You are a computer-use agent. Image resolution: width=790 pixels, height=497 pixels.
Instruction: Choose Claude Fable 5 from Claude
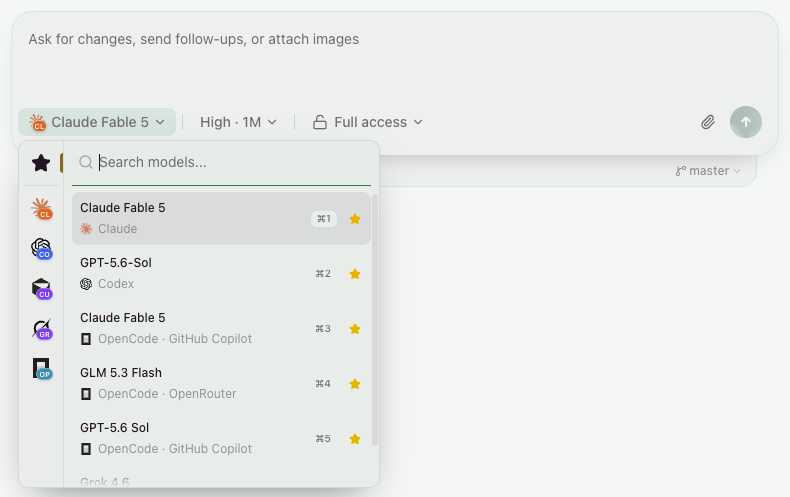(221, 218)
